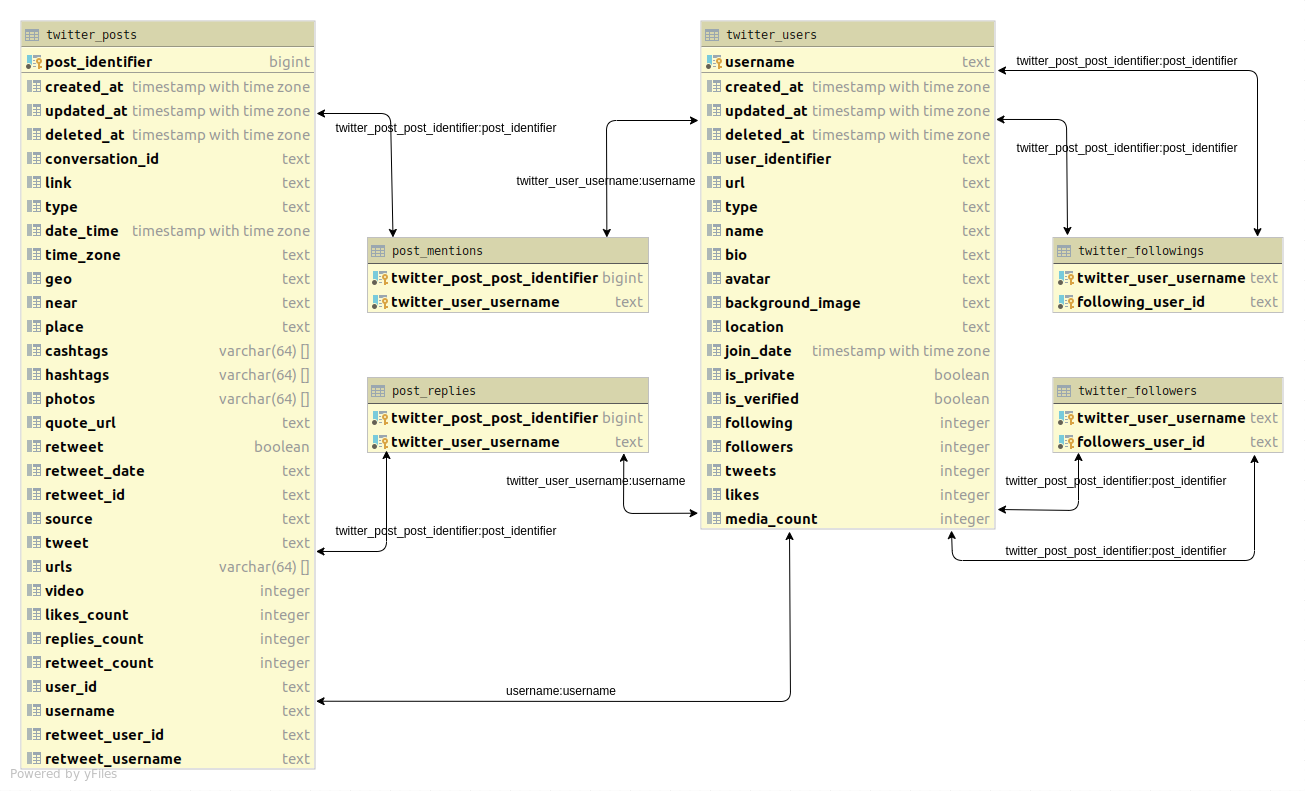Click the twitter_followers table header icon

pyautogui.click(x=1065, y=391)
